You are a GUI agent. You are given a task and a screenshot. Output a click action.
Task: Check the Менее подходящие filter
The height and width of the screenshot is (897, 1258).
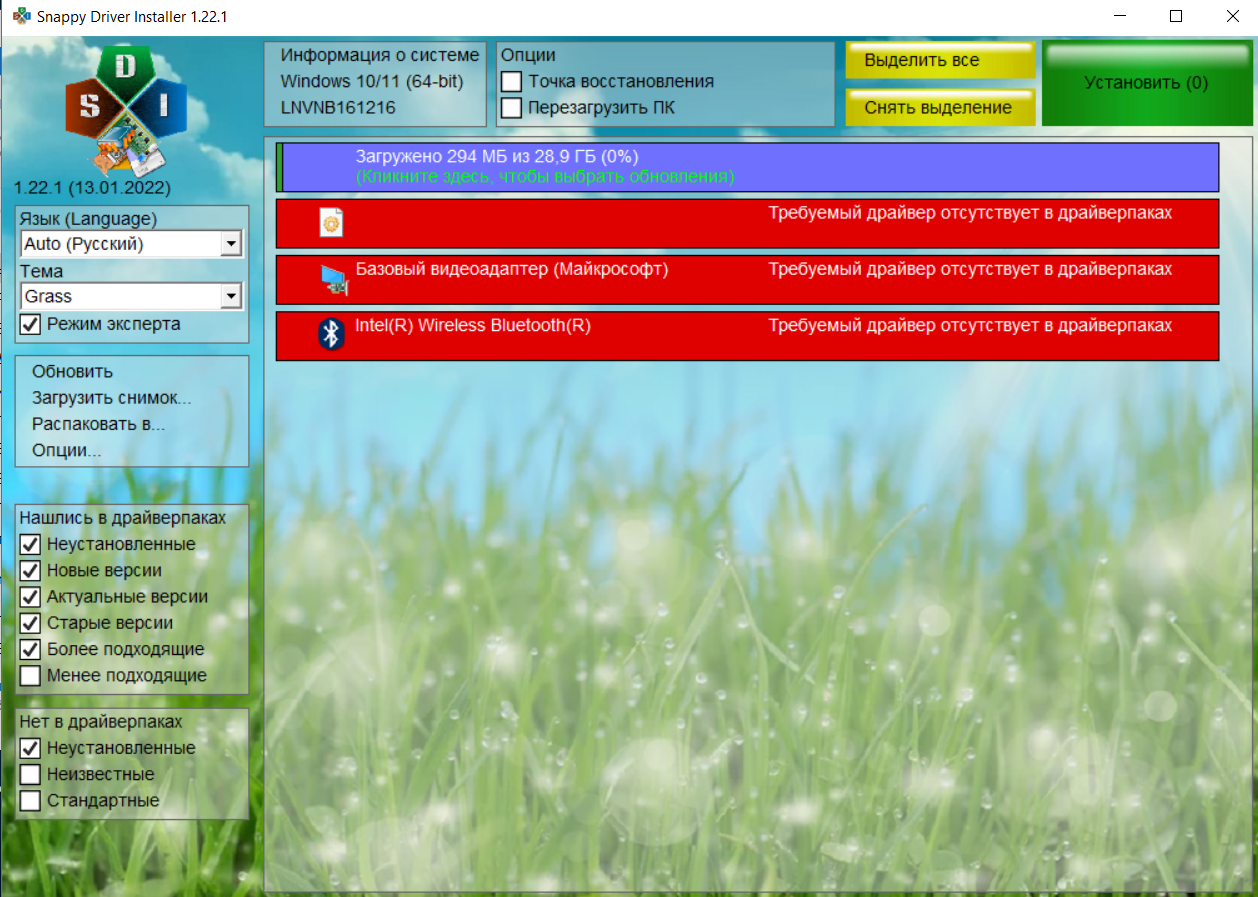[x=31, y=676]
